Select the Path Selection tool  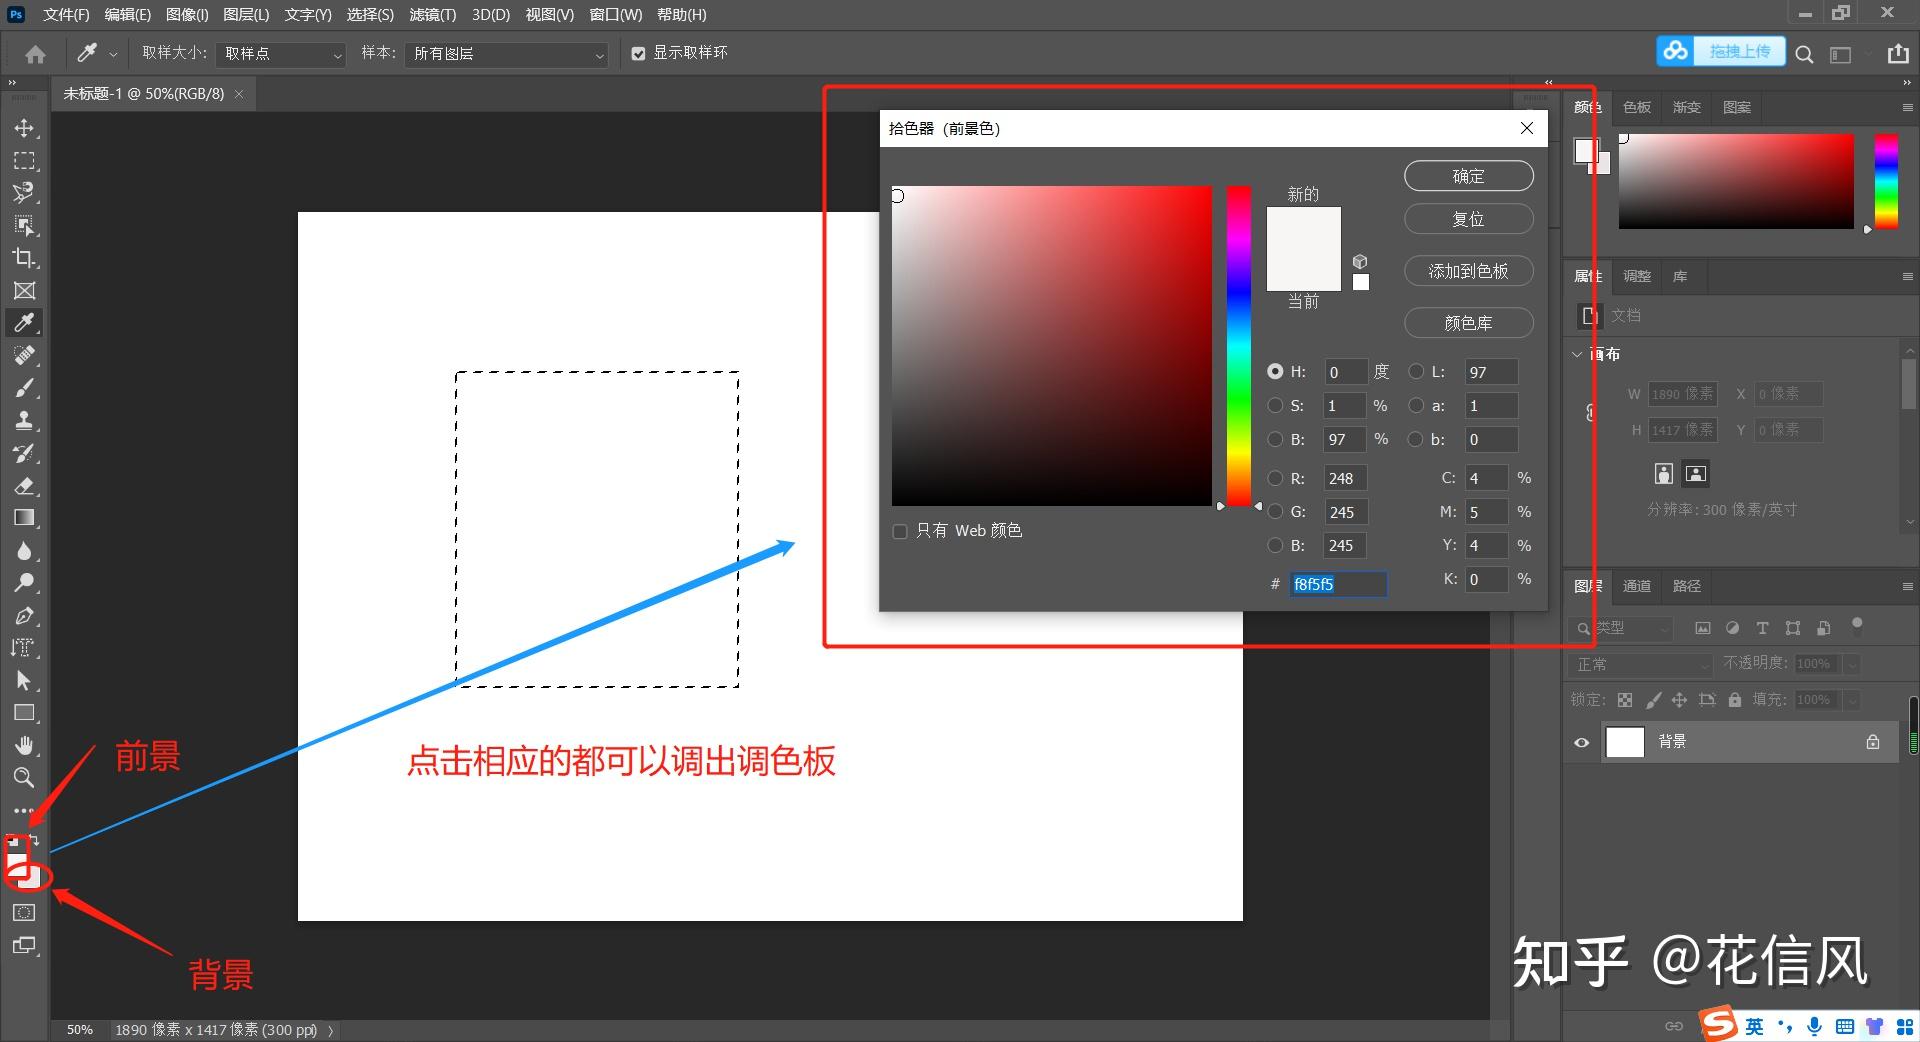click(24, 681)
